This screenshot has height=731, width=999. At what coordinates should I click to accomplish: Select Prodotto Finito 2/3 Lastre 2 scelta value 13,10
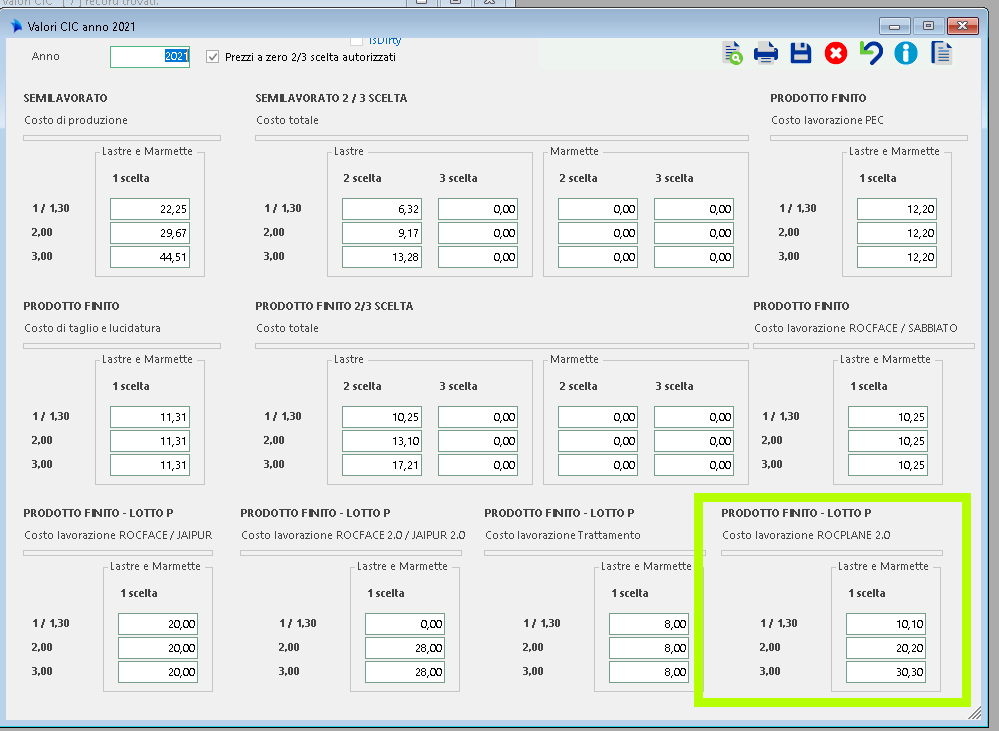tap(382, 441)
